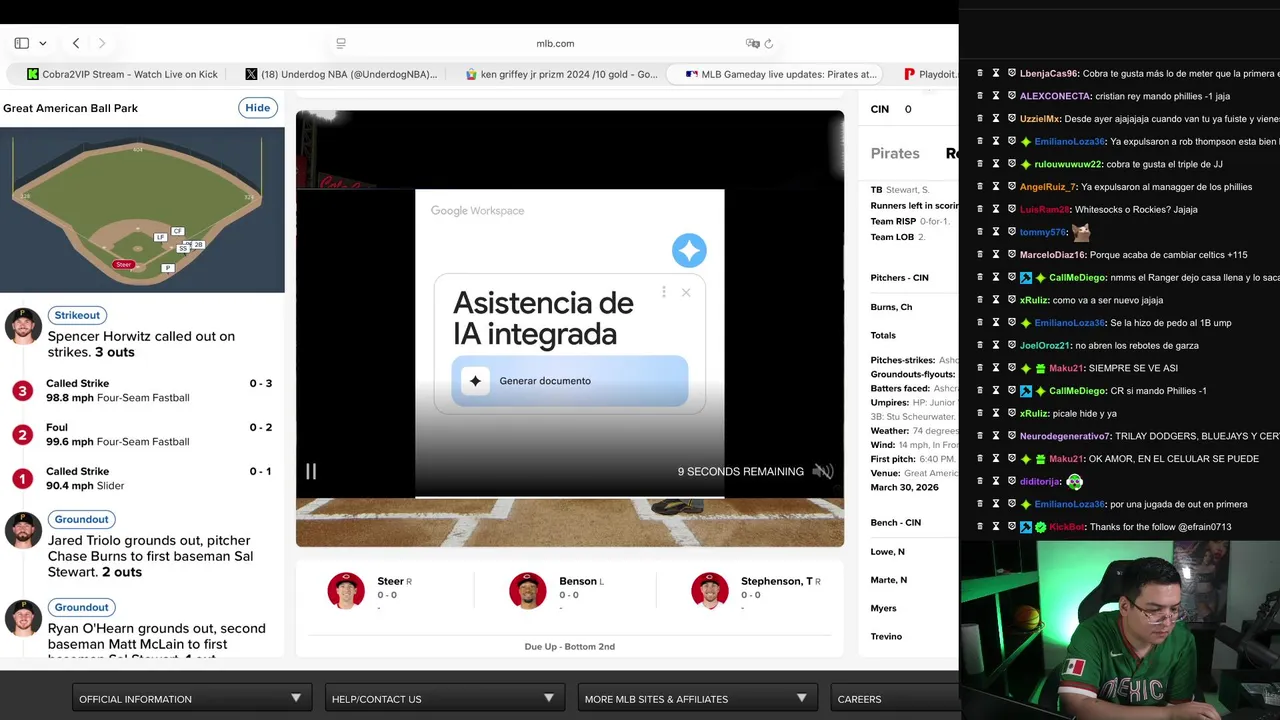Click the UzzielMx username in chat
This screenshot has width=1280, height=720.
pyautogui.click(x=1040, y=119)
